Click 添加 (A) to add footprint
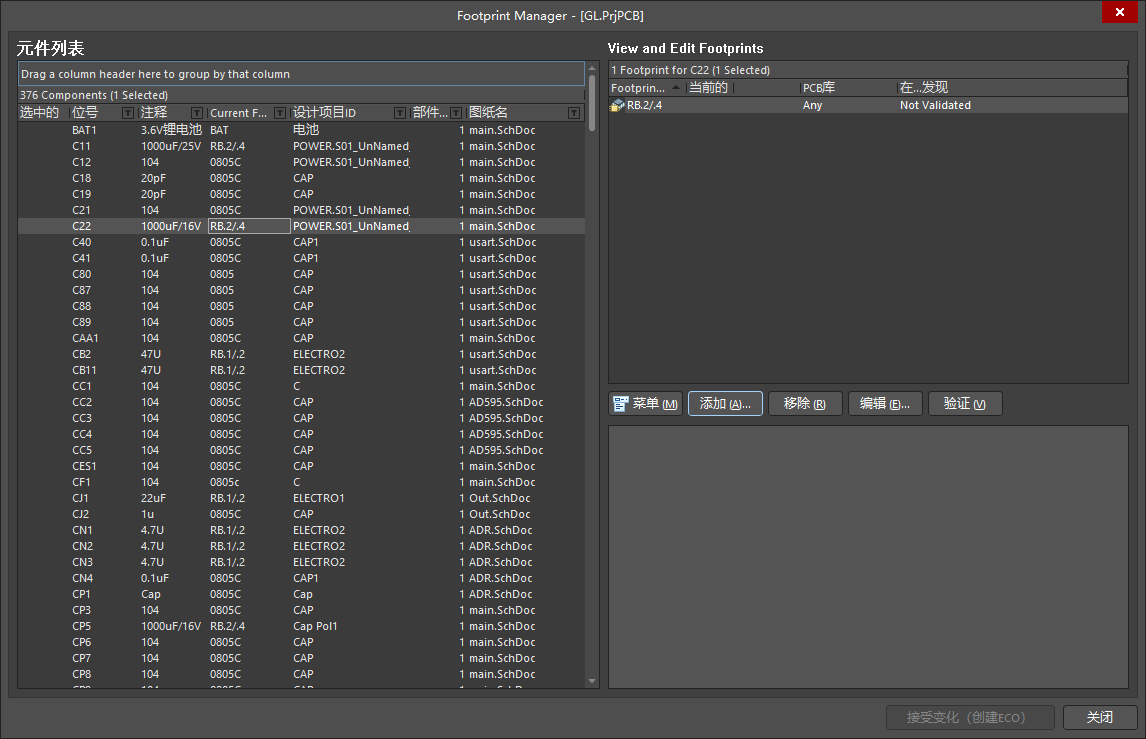The image size is (1146, 739). click(x=725, y=404)
